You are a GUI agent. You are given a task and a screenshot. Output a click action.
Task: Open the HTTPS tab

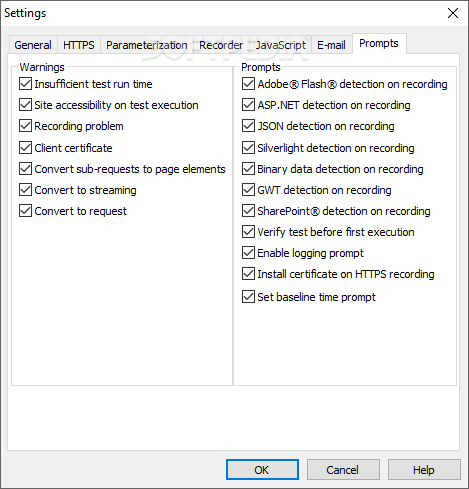tap(79, 45)
